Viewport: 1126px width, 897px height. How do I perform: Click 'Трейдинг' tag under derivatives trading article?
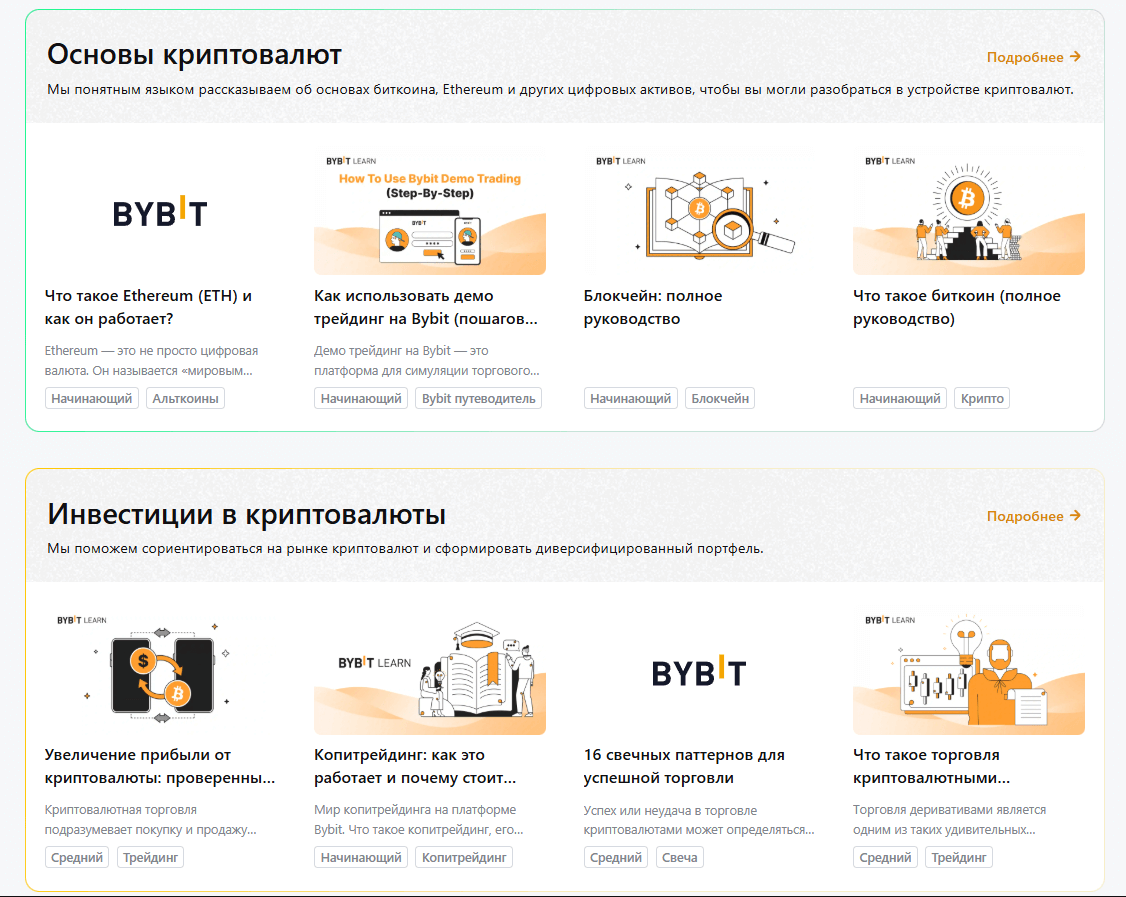(959, 858)
